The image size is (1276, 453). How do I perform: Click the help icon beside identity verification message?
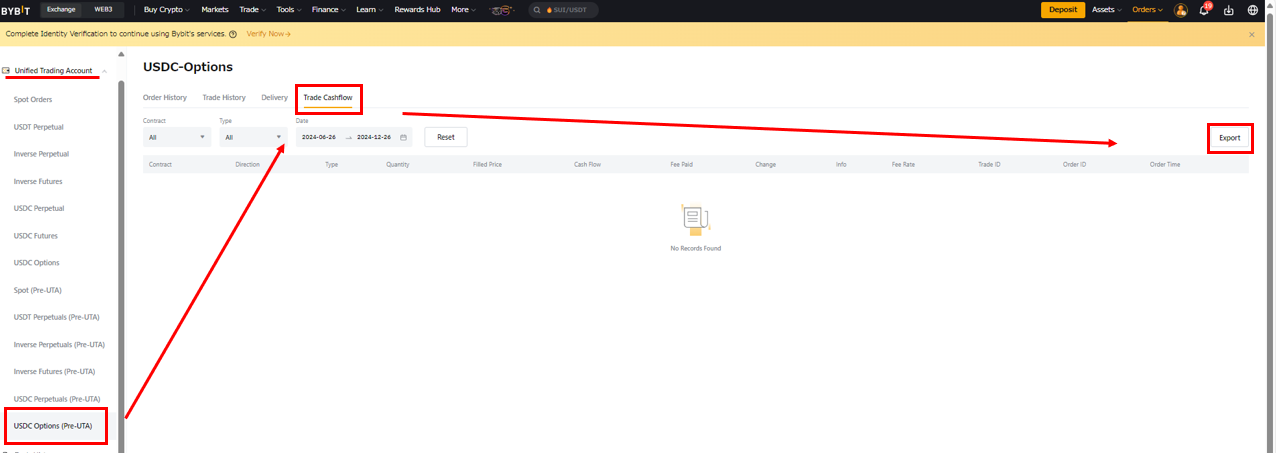click(233, 34)
